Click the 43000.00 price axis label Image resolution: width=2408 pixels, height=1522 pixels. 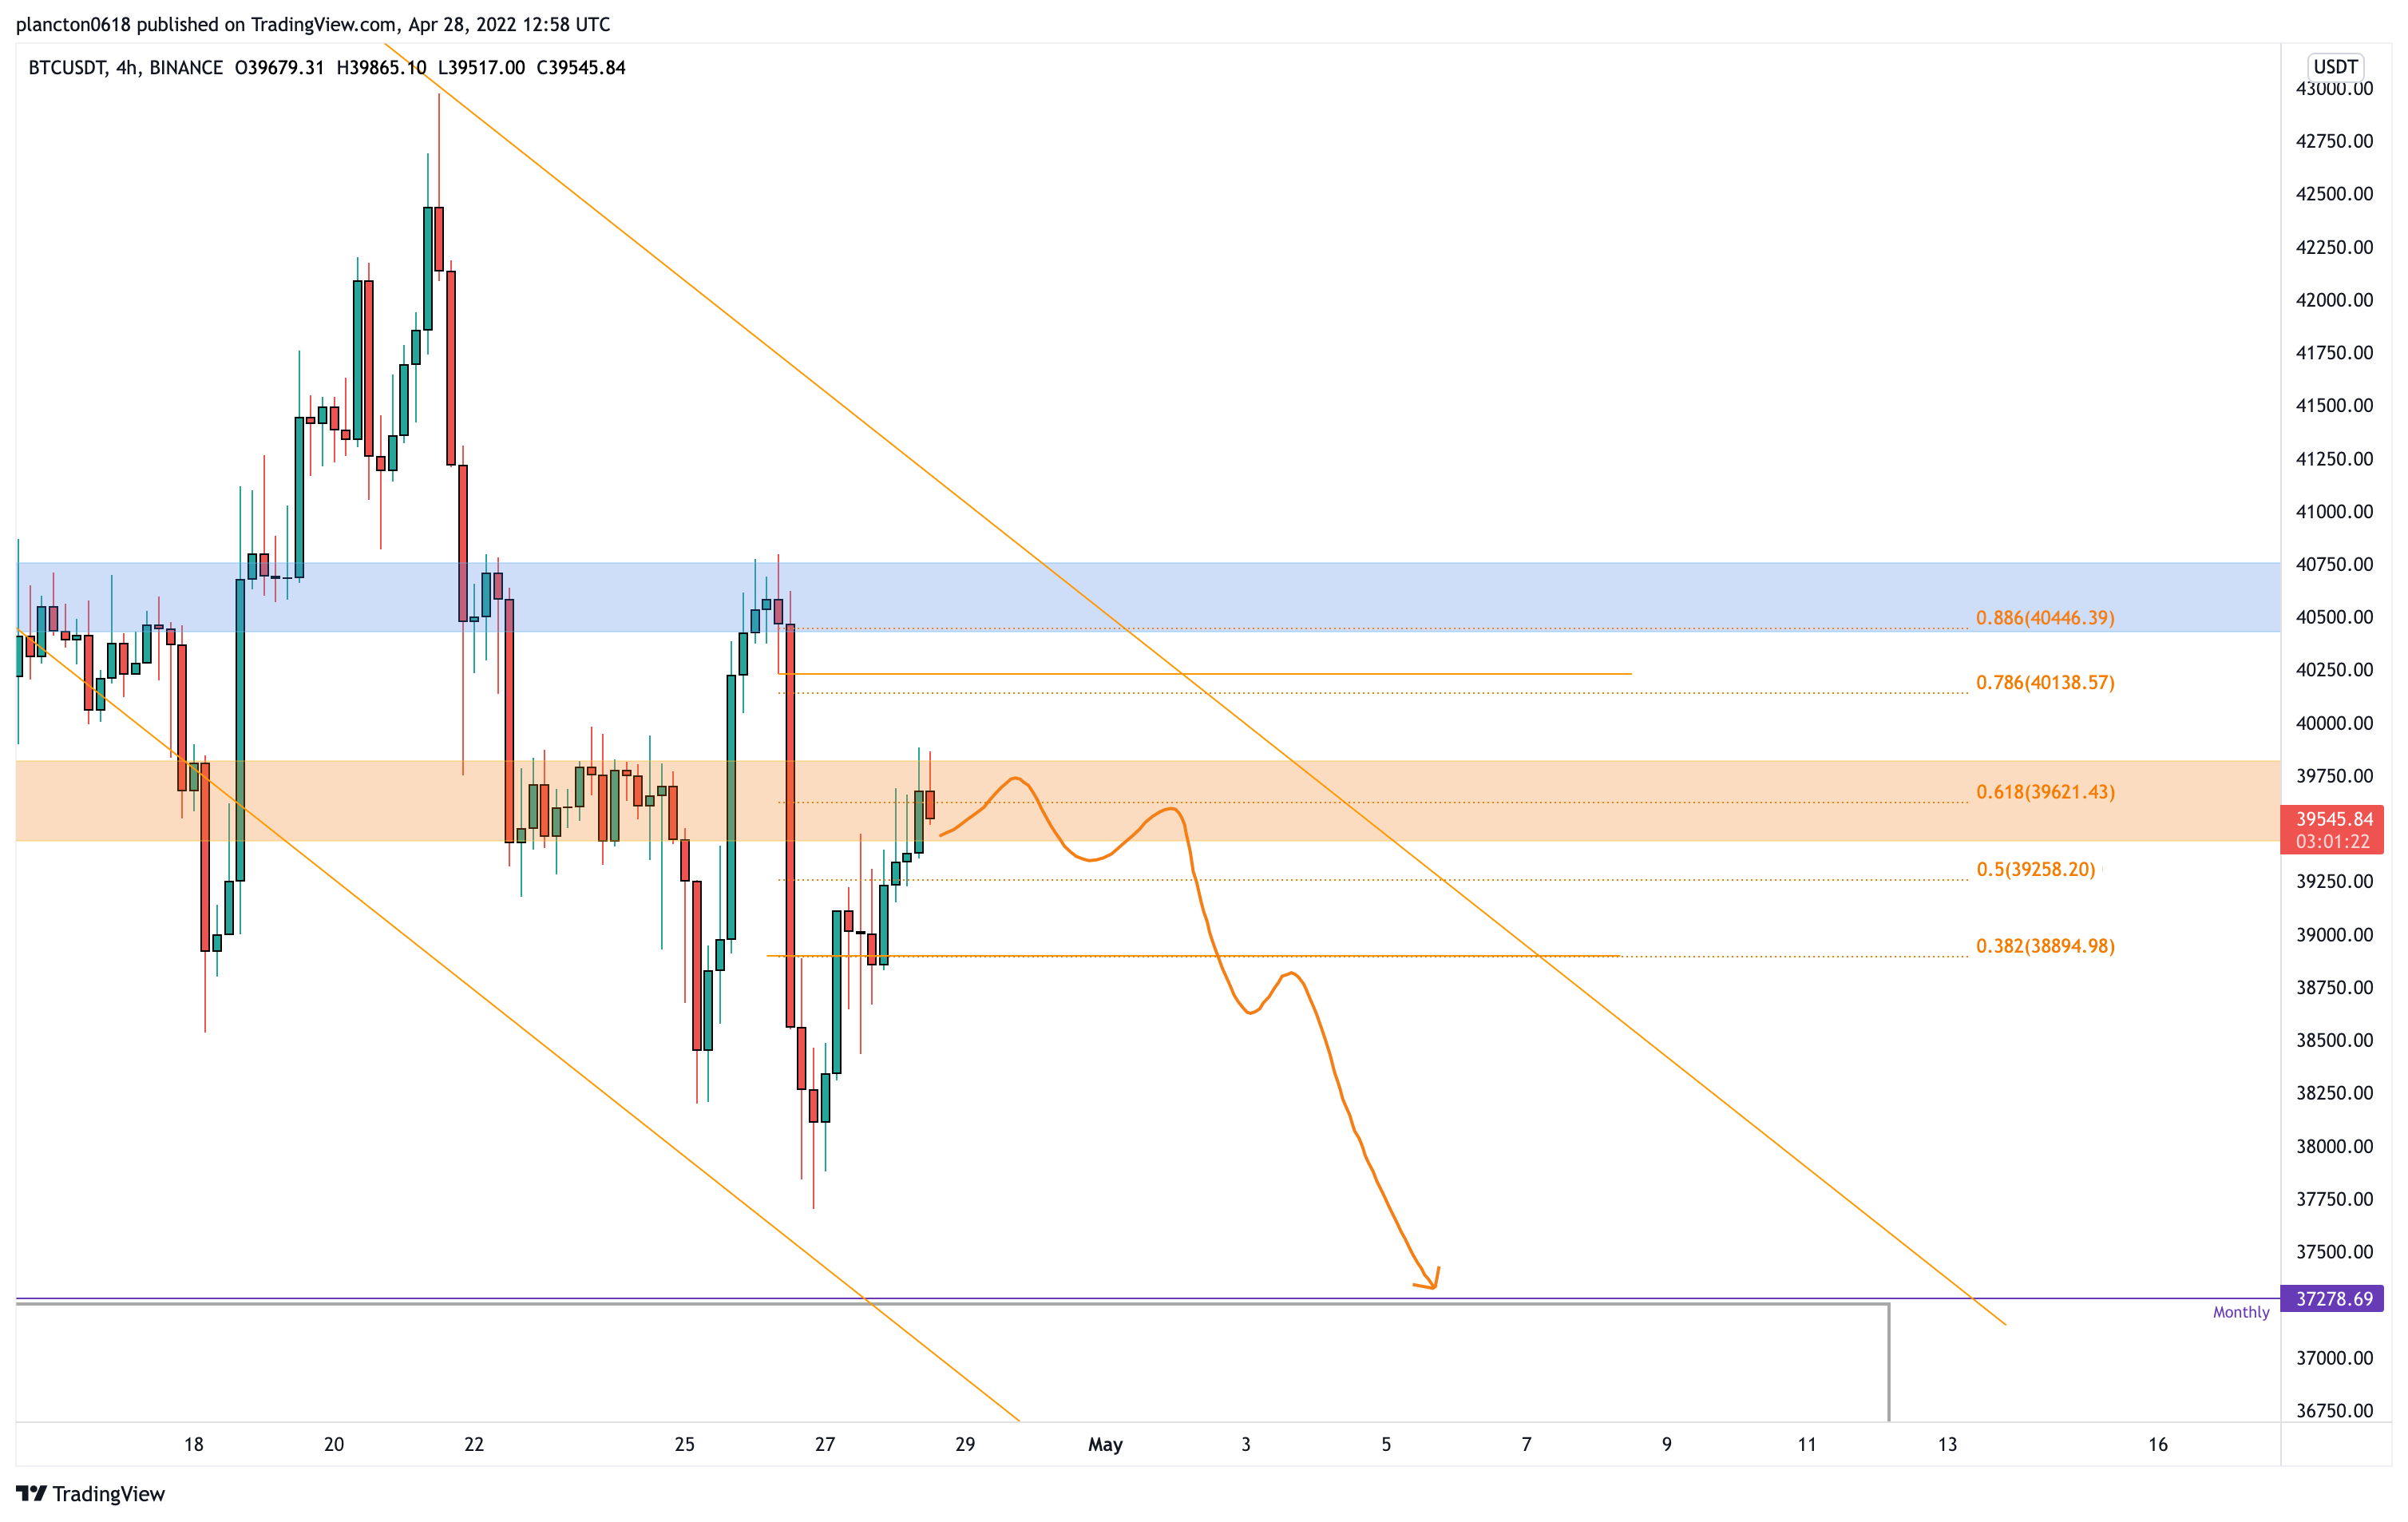2334,89
